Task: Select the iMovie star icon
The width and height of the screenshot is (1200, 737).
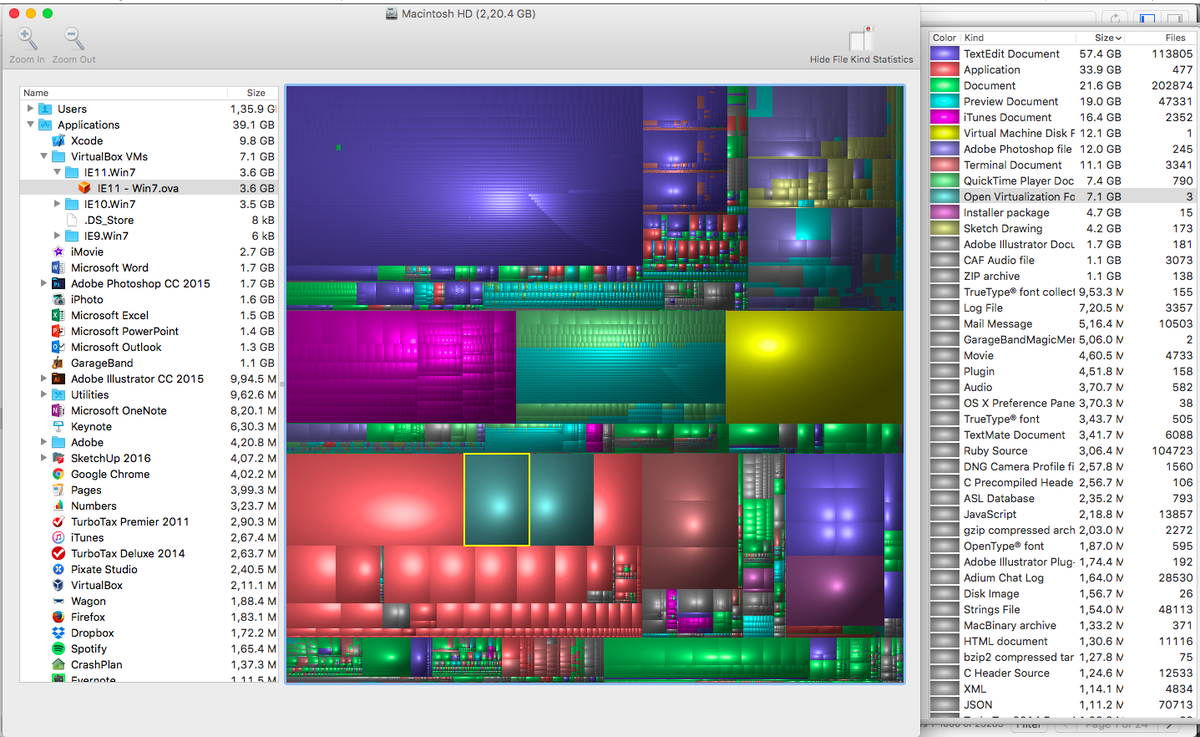Action: pyautogui.click(x=58, y=252)
